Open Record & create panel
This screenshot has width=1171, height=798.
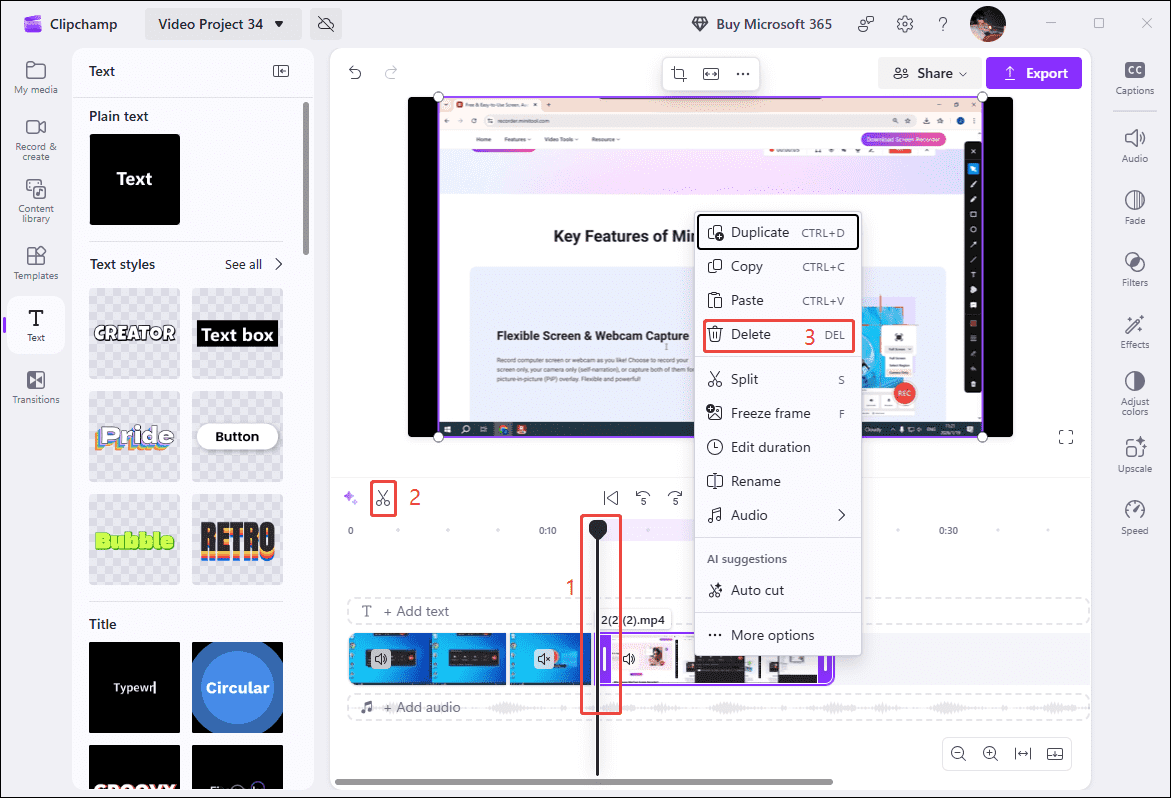pyautogui.click(x=36, y=140)
